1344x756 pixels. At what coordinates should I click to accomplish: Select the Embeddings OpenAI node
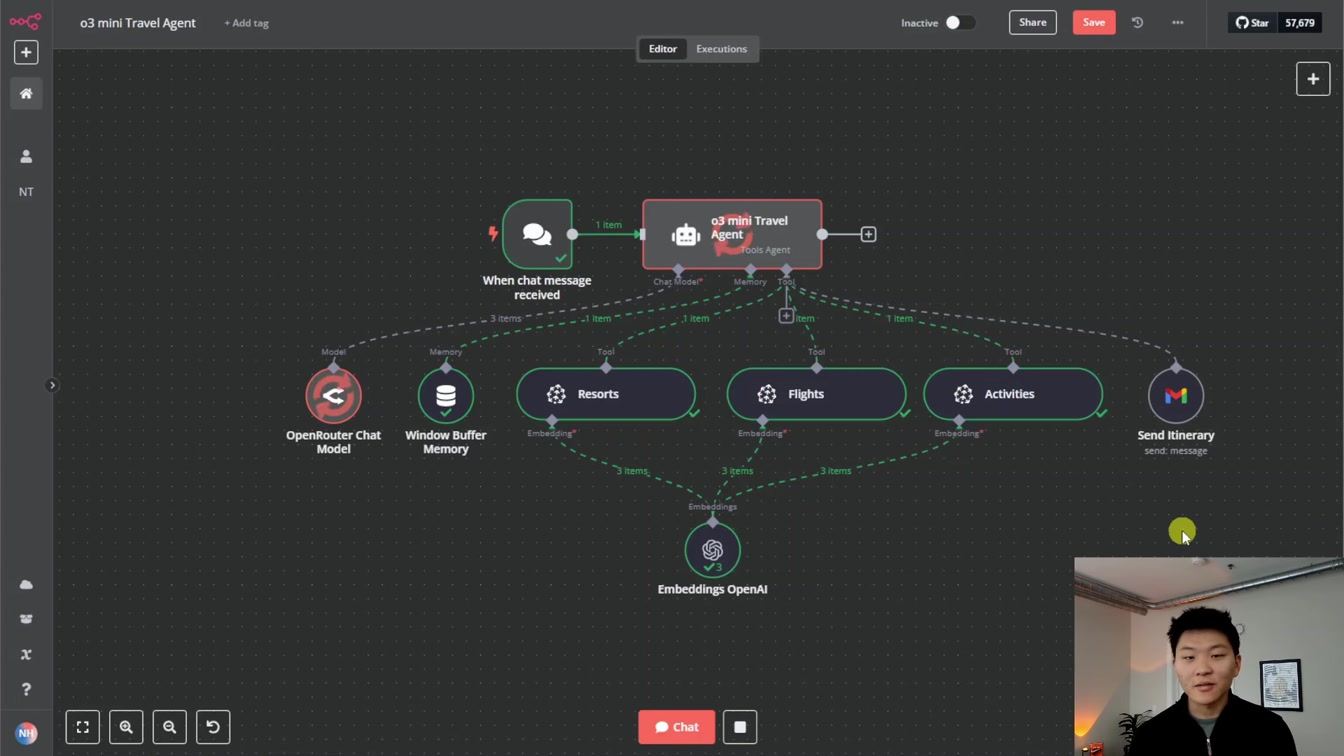click(x=712, y=550)
